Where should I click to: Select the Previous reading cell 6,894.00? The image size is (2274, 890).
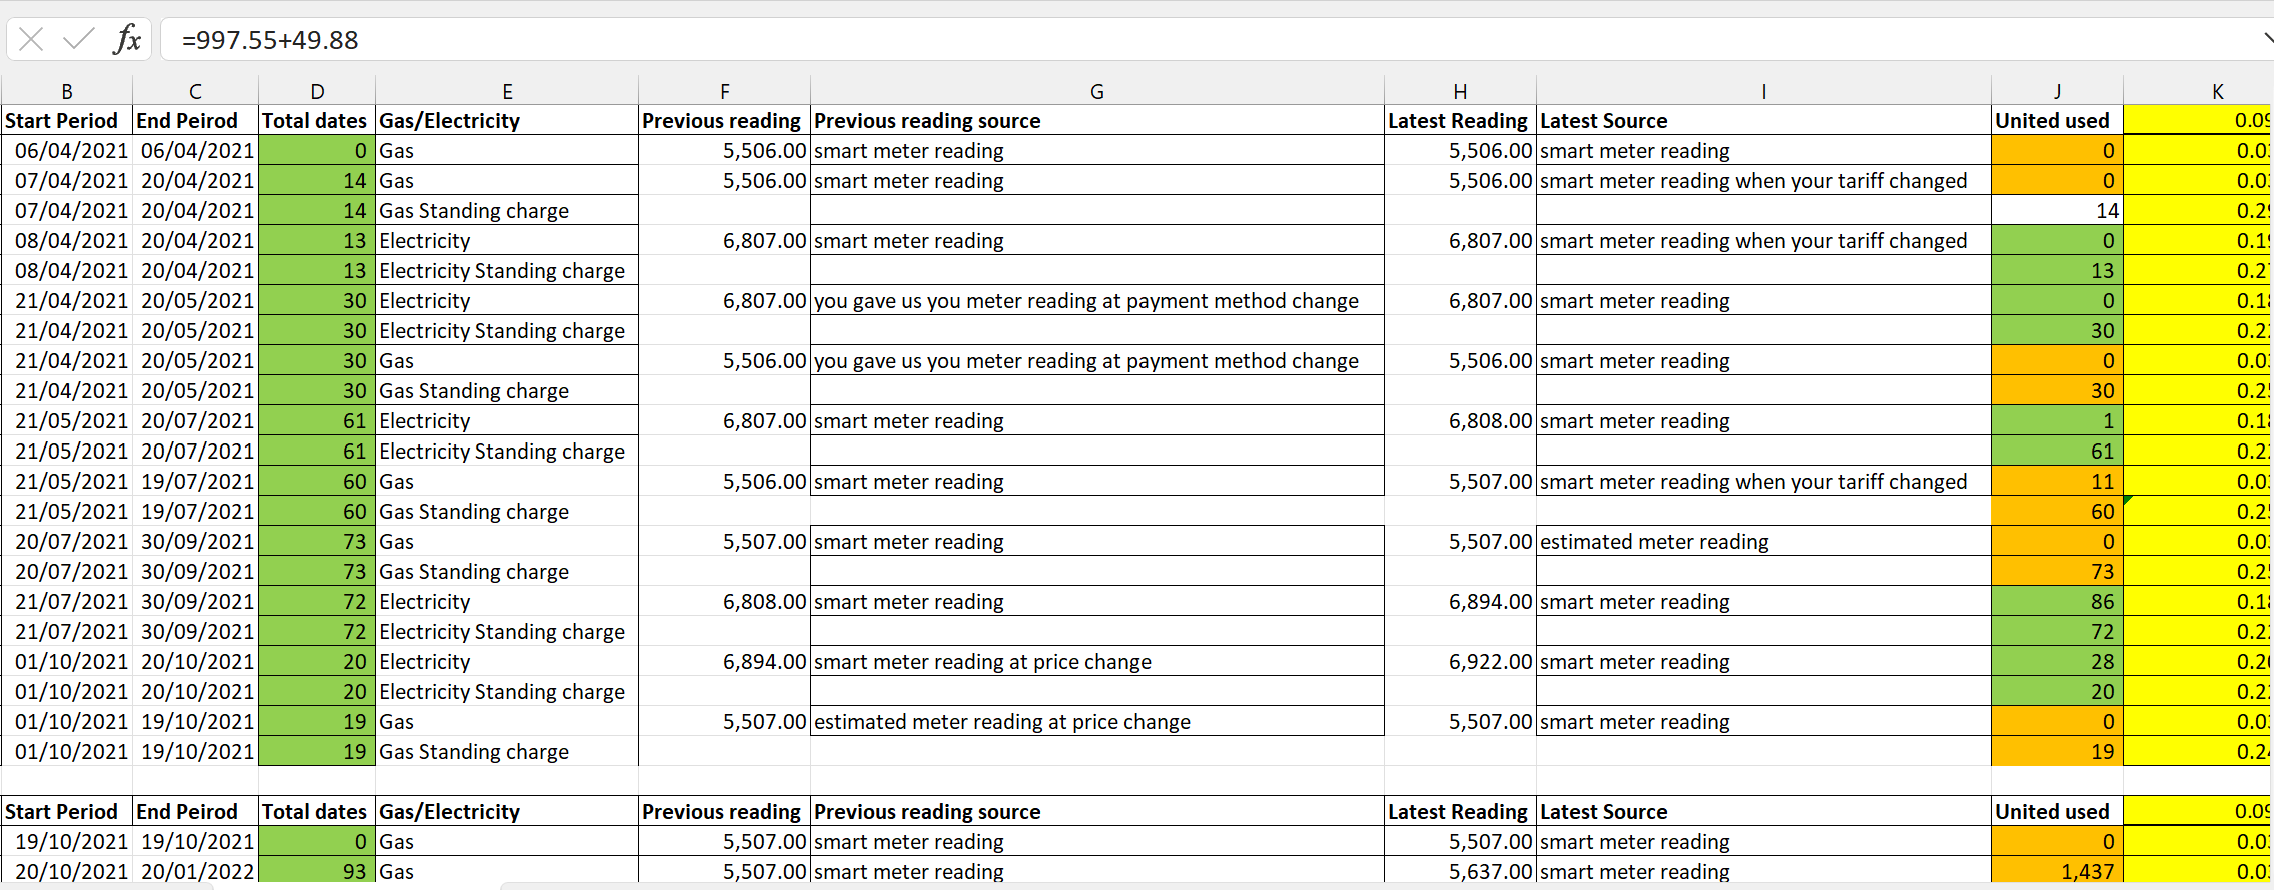pyautogui.click(x=724, y=661)
